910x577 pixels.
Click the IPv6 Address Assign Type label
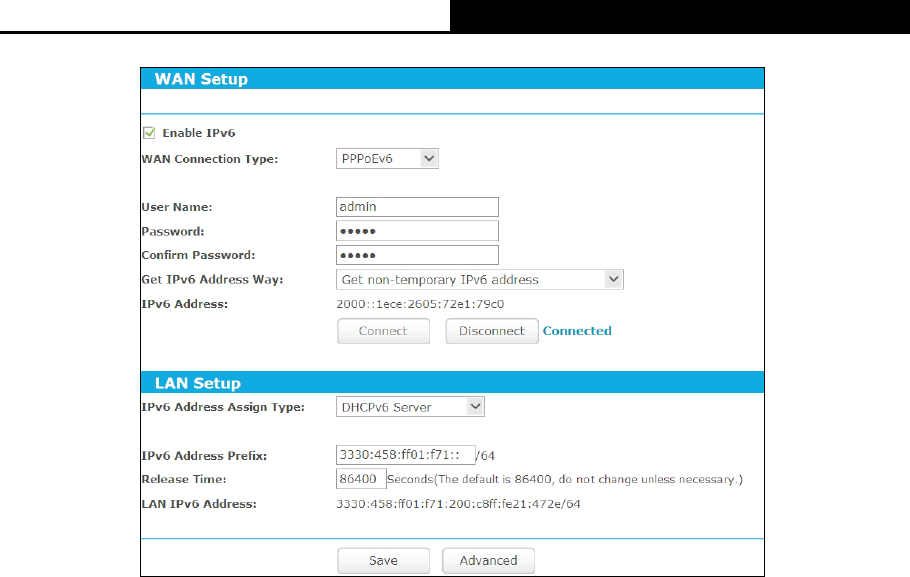[223, 407]
